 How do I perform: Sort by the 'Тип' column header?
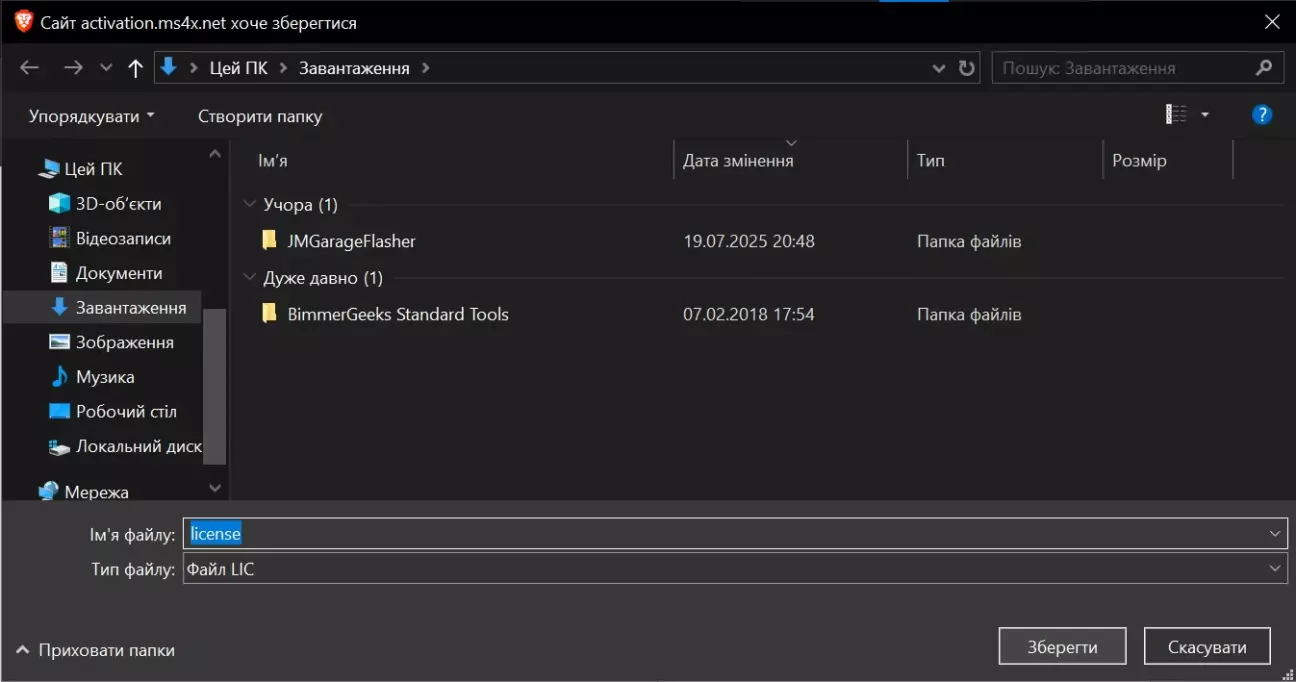930,160
